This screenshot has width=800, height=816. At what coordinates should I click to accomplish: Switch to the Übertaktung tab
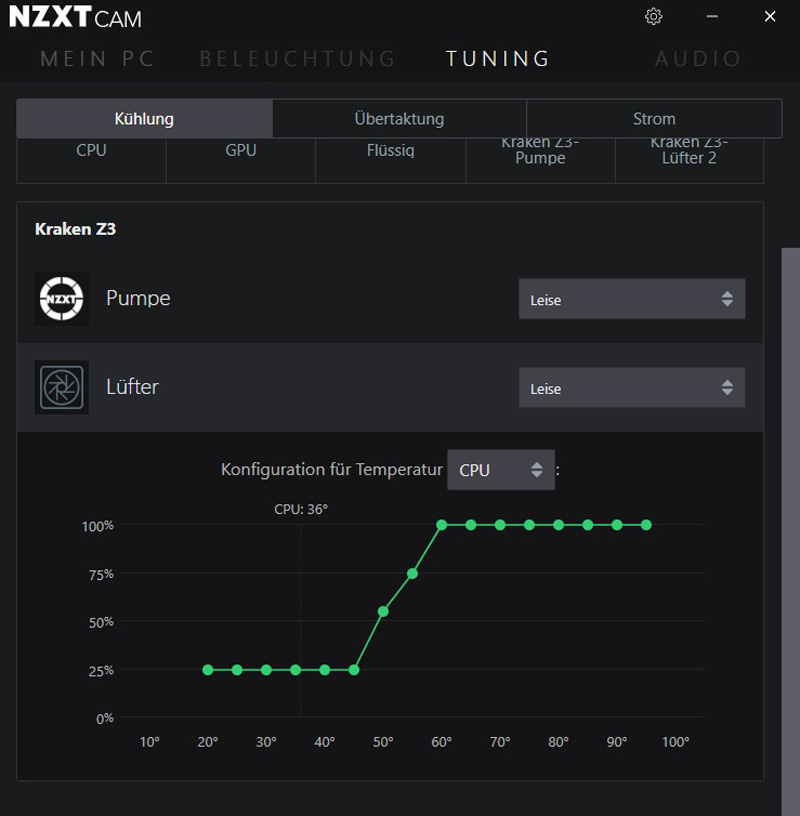pyautogui.click(x=399, y=119)
